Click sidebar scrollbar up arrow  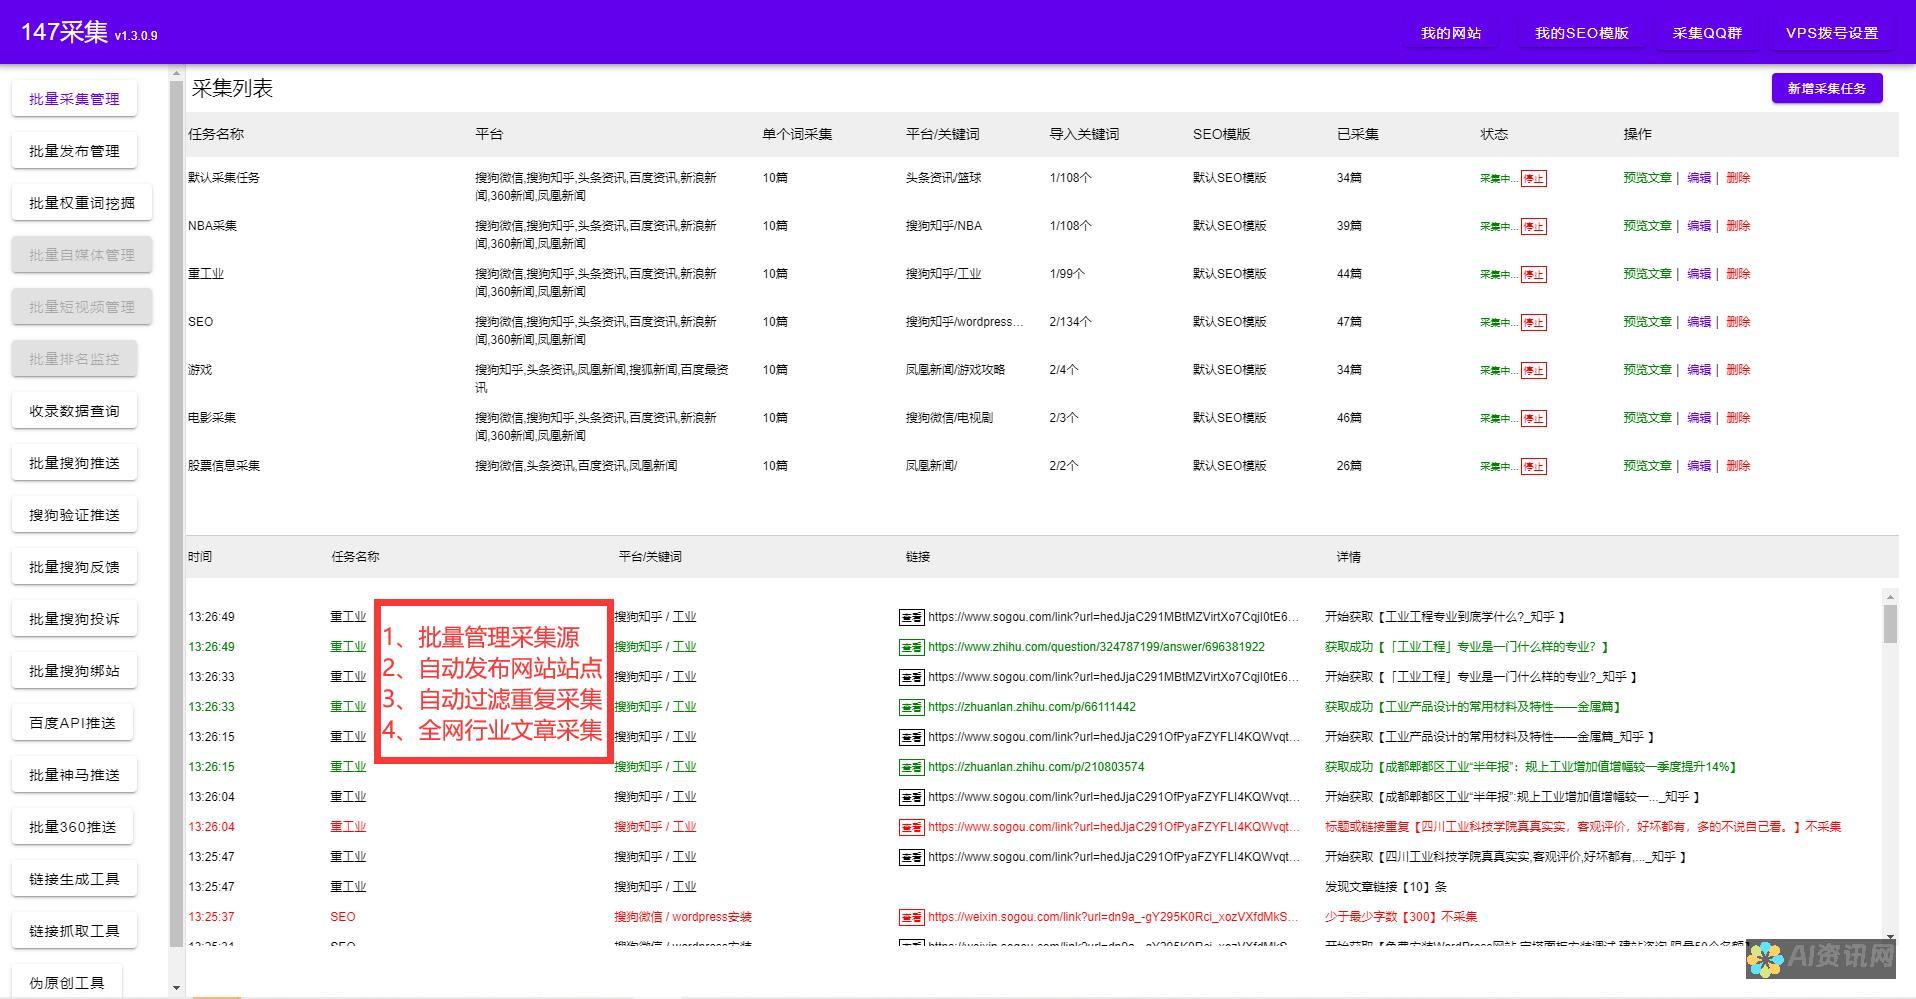(177, 74)
